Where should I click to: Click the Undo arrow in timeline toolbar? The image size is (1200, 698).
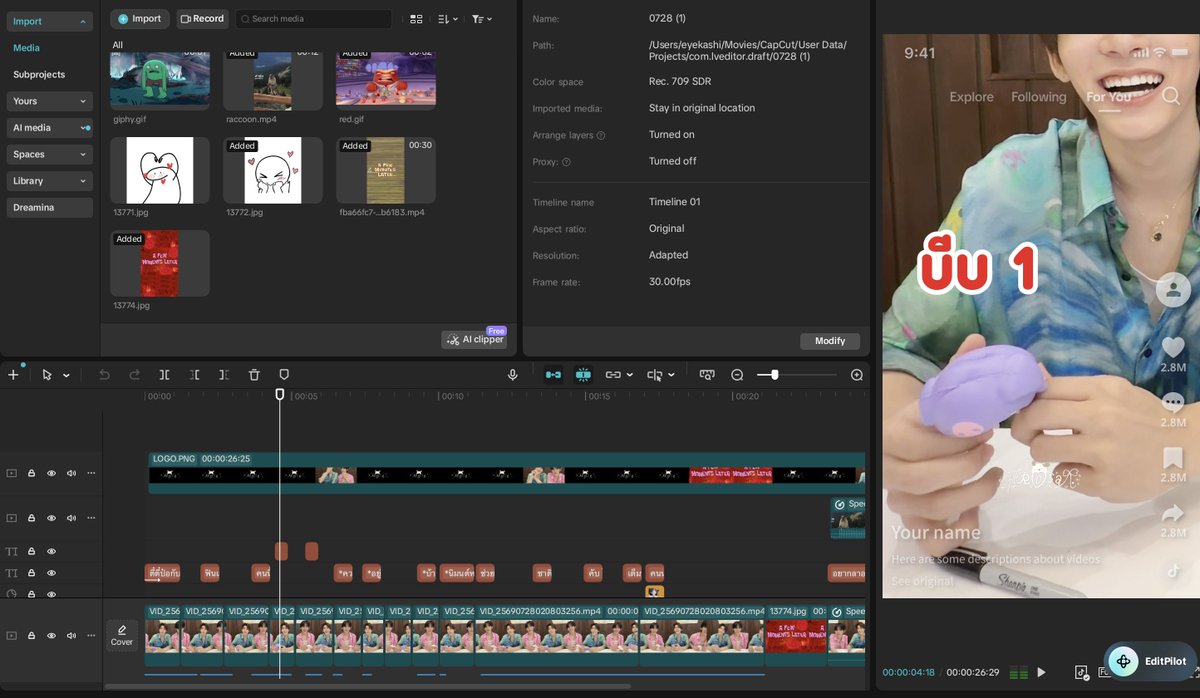coord(104,375)
